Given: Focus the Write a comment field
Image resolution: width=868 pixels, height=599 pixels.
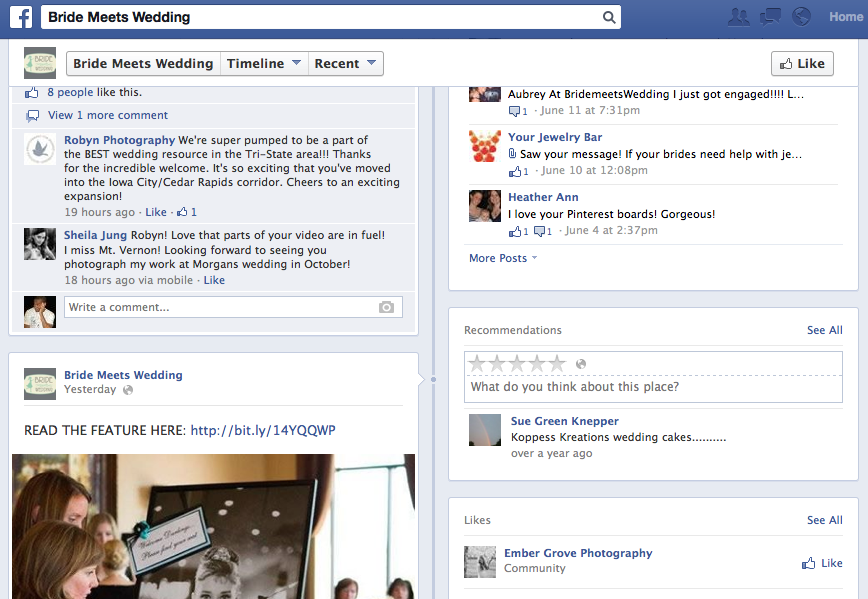Looking at the screenshot, I should click(x=233, y=307).
